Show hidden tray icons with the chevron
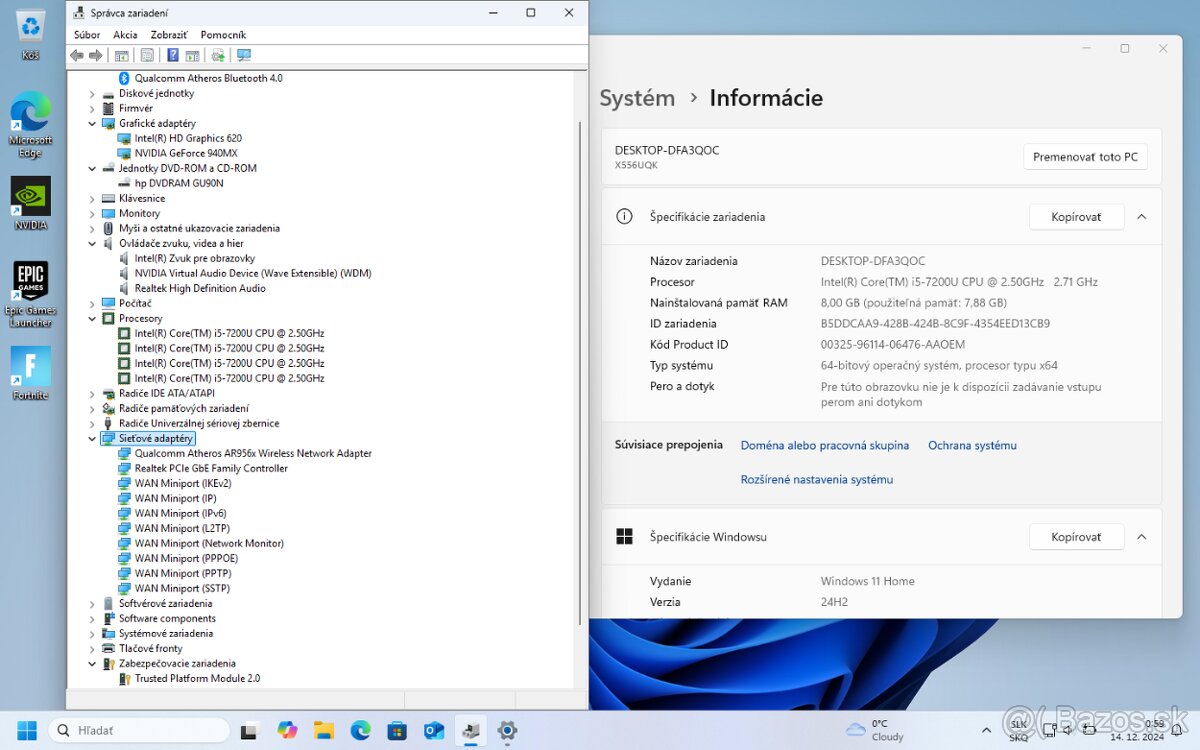Viewport: 1200px width, 750px height. coord(986,730)
